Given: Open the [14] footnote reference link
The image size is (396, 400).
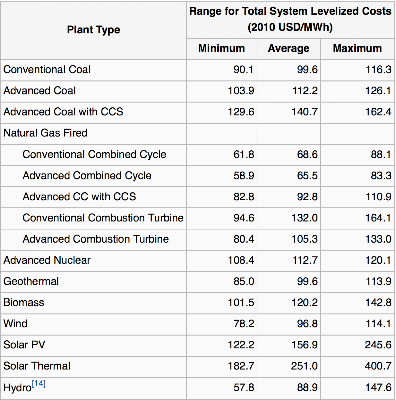Looking at the screenshot, I should pos(38,384).
